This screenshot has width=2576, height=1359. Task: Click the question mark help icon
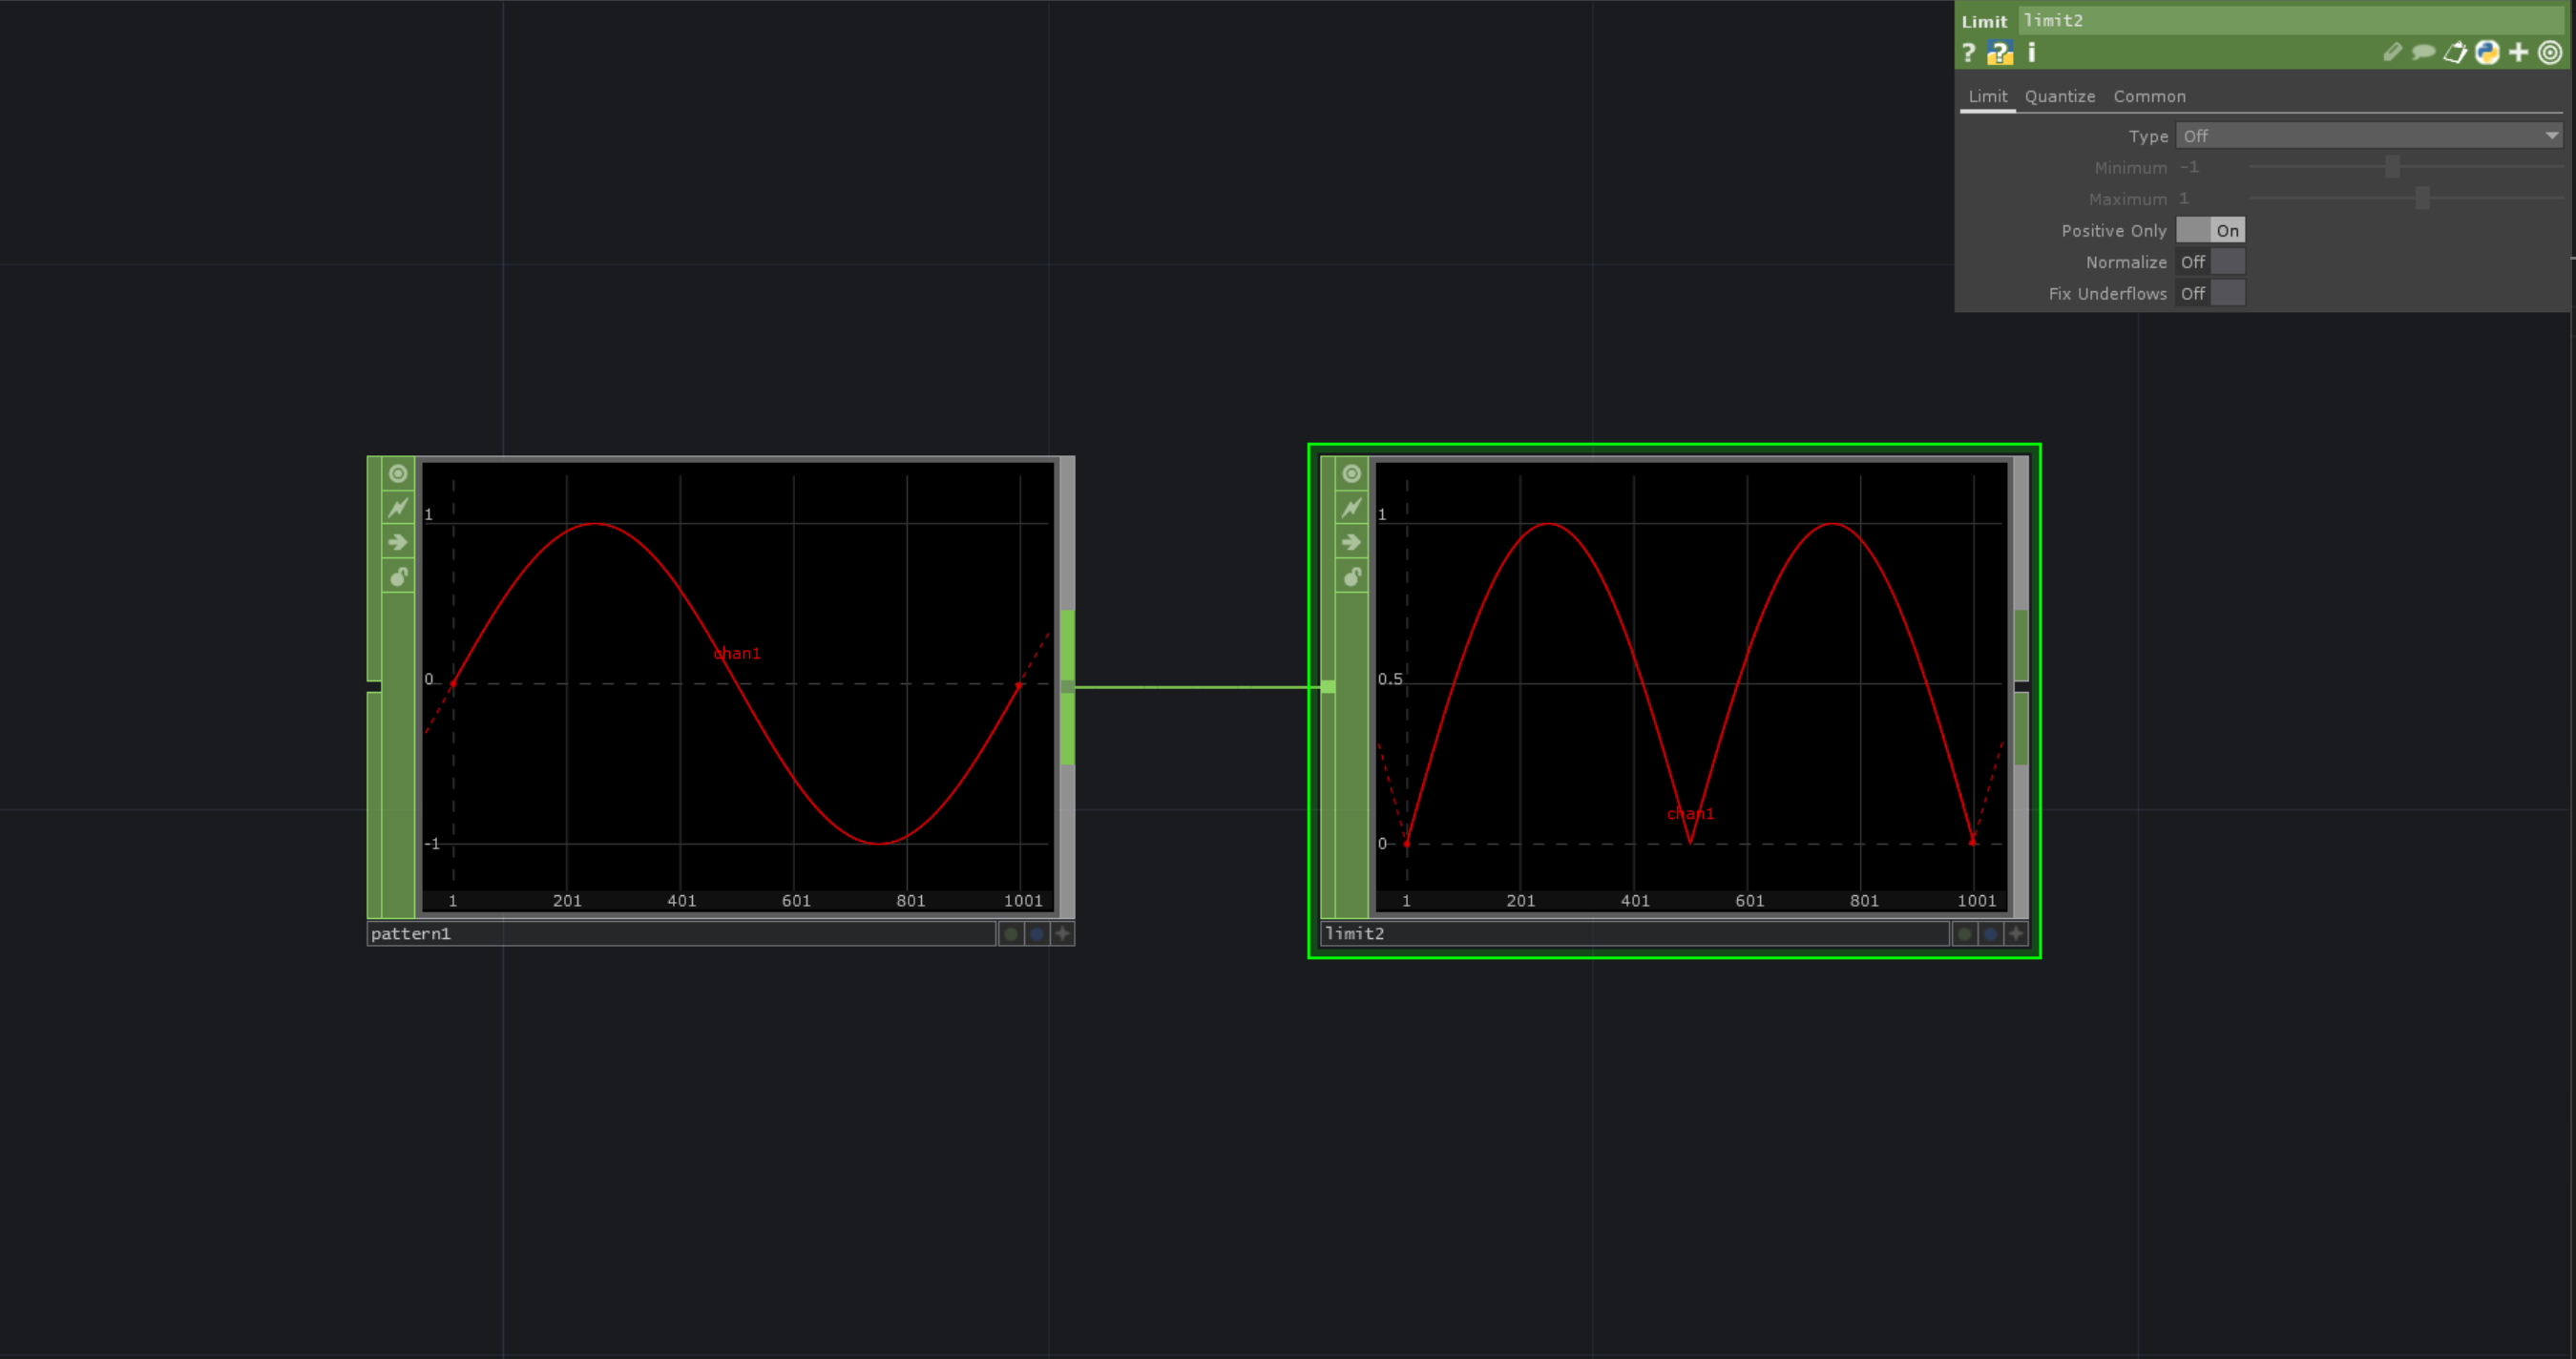point(1968,53)
